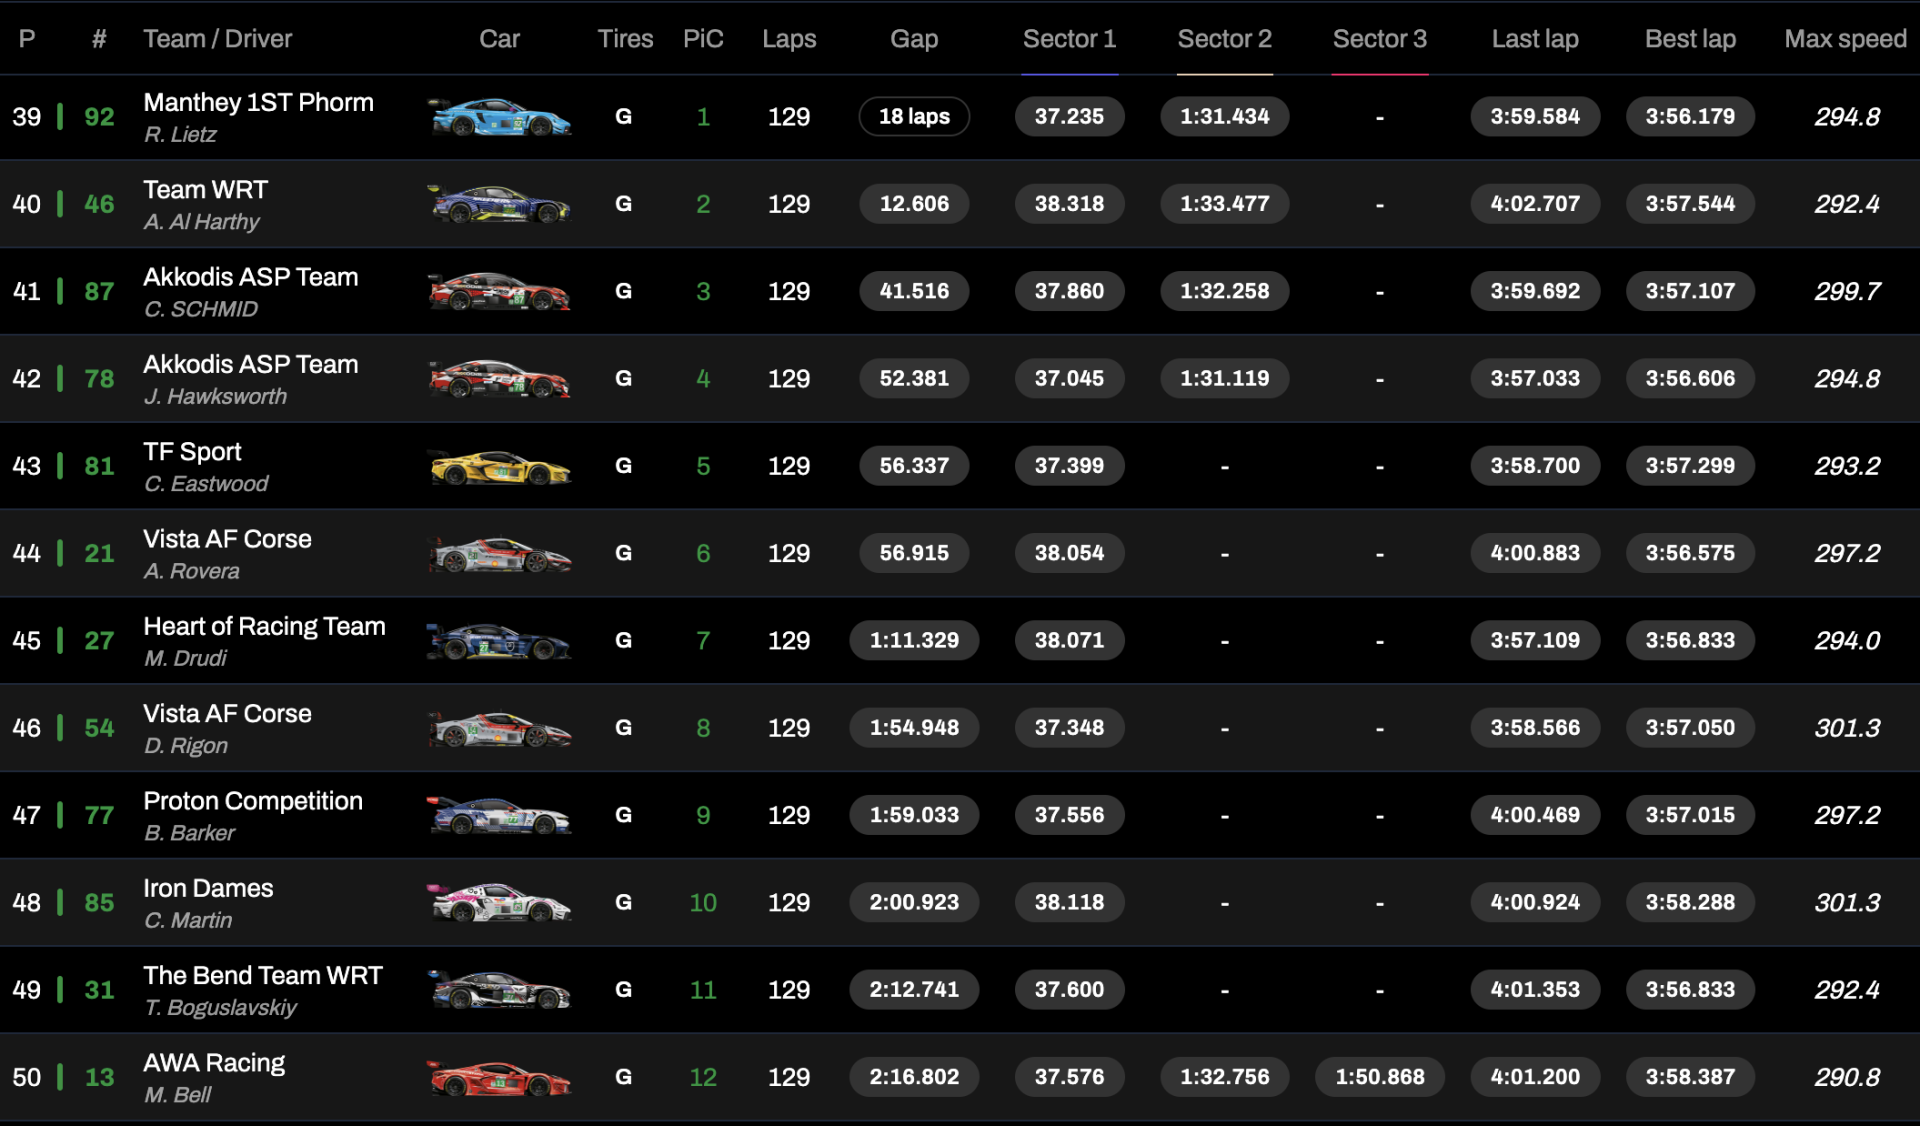The height and width of the screenshot is (1126, 1920).
Task: Click the Team WRT car image
Action: 499,204
